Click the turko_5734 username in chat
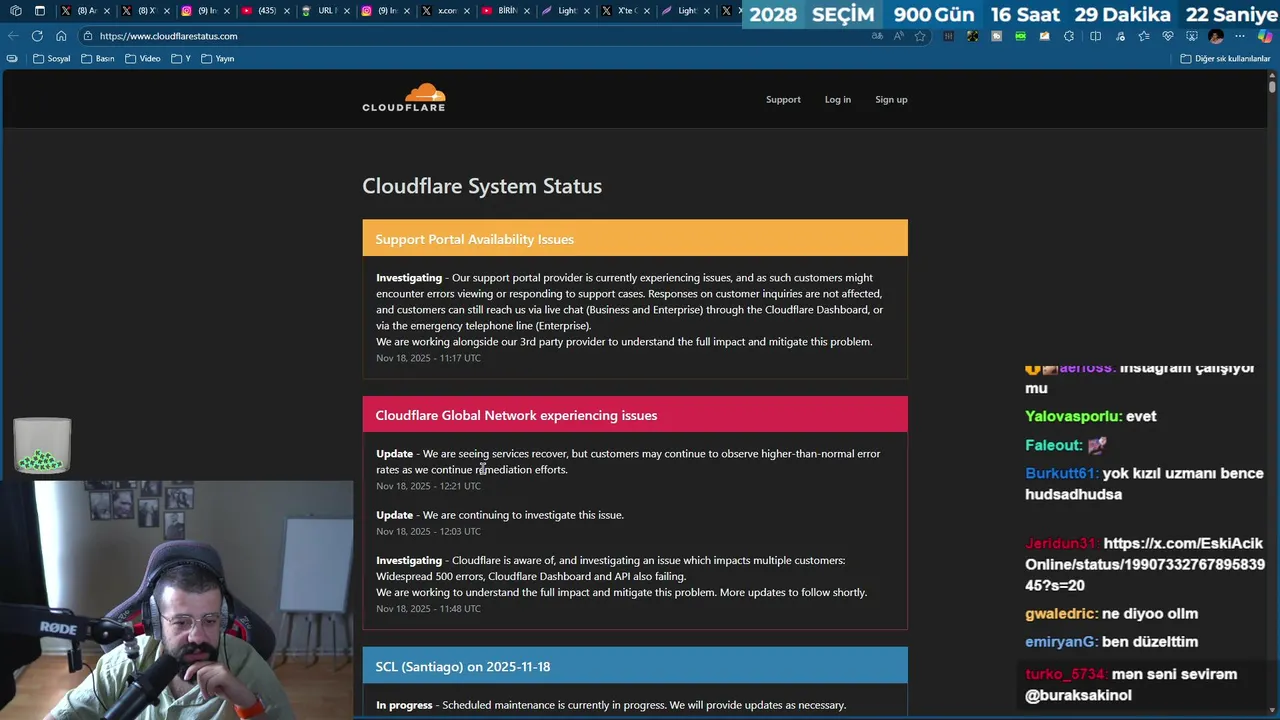 (x=1064, y=674)
